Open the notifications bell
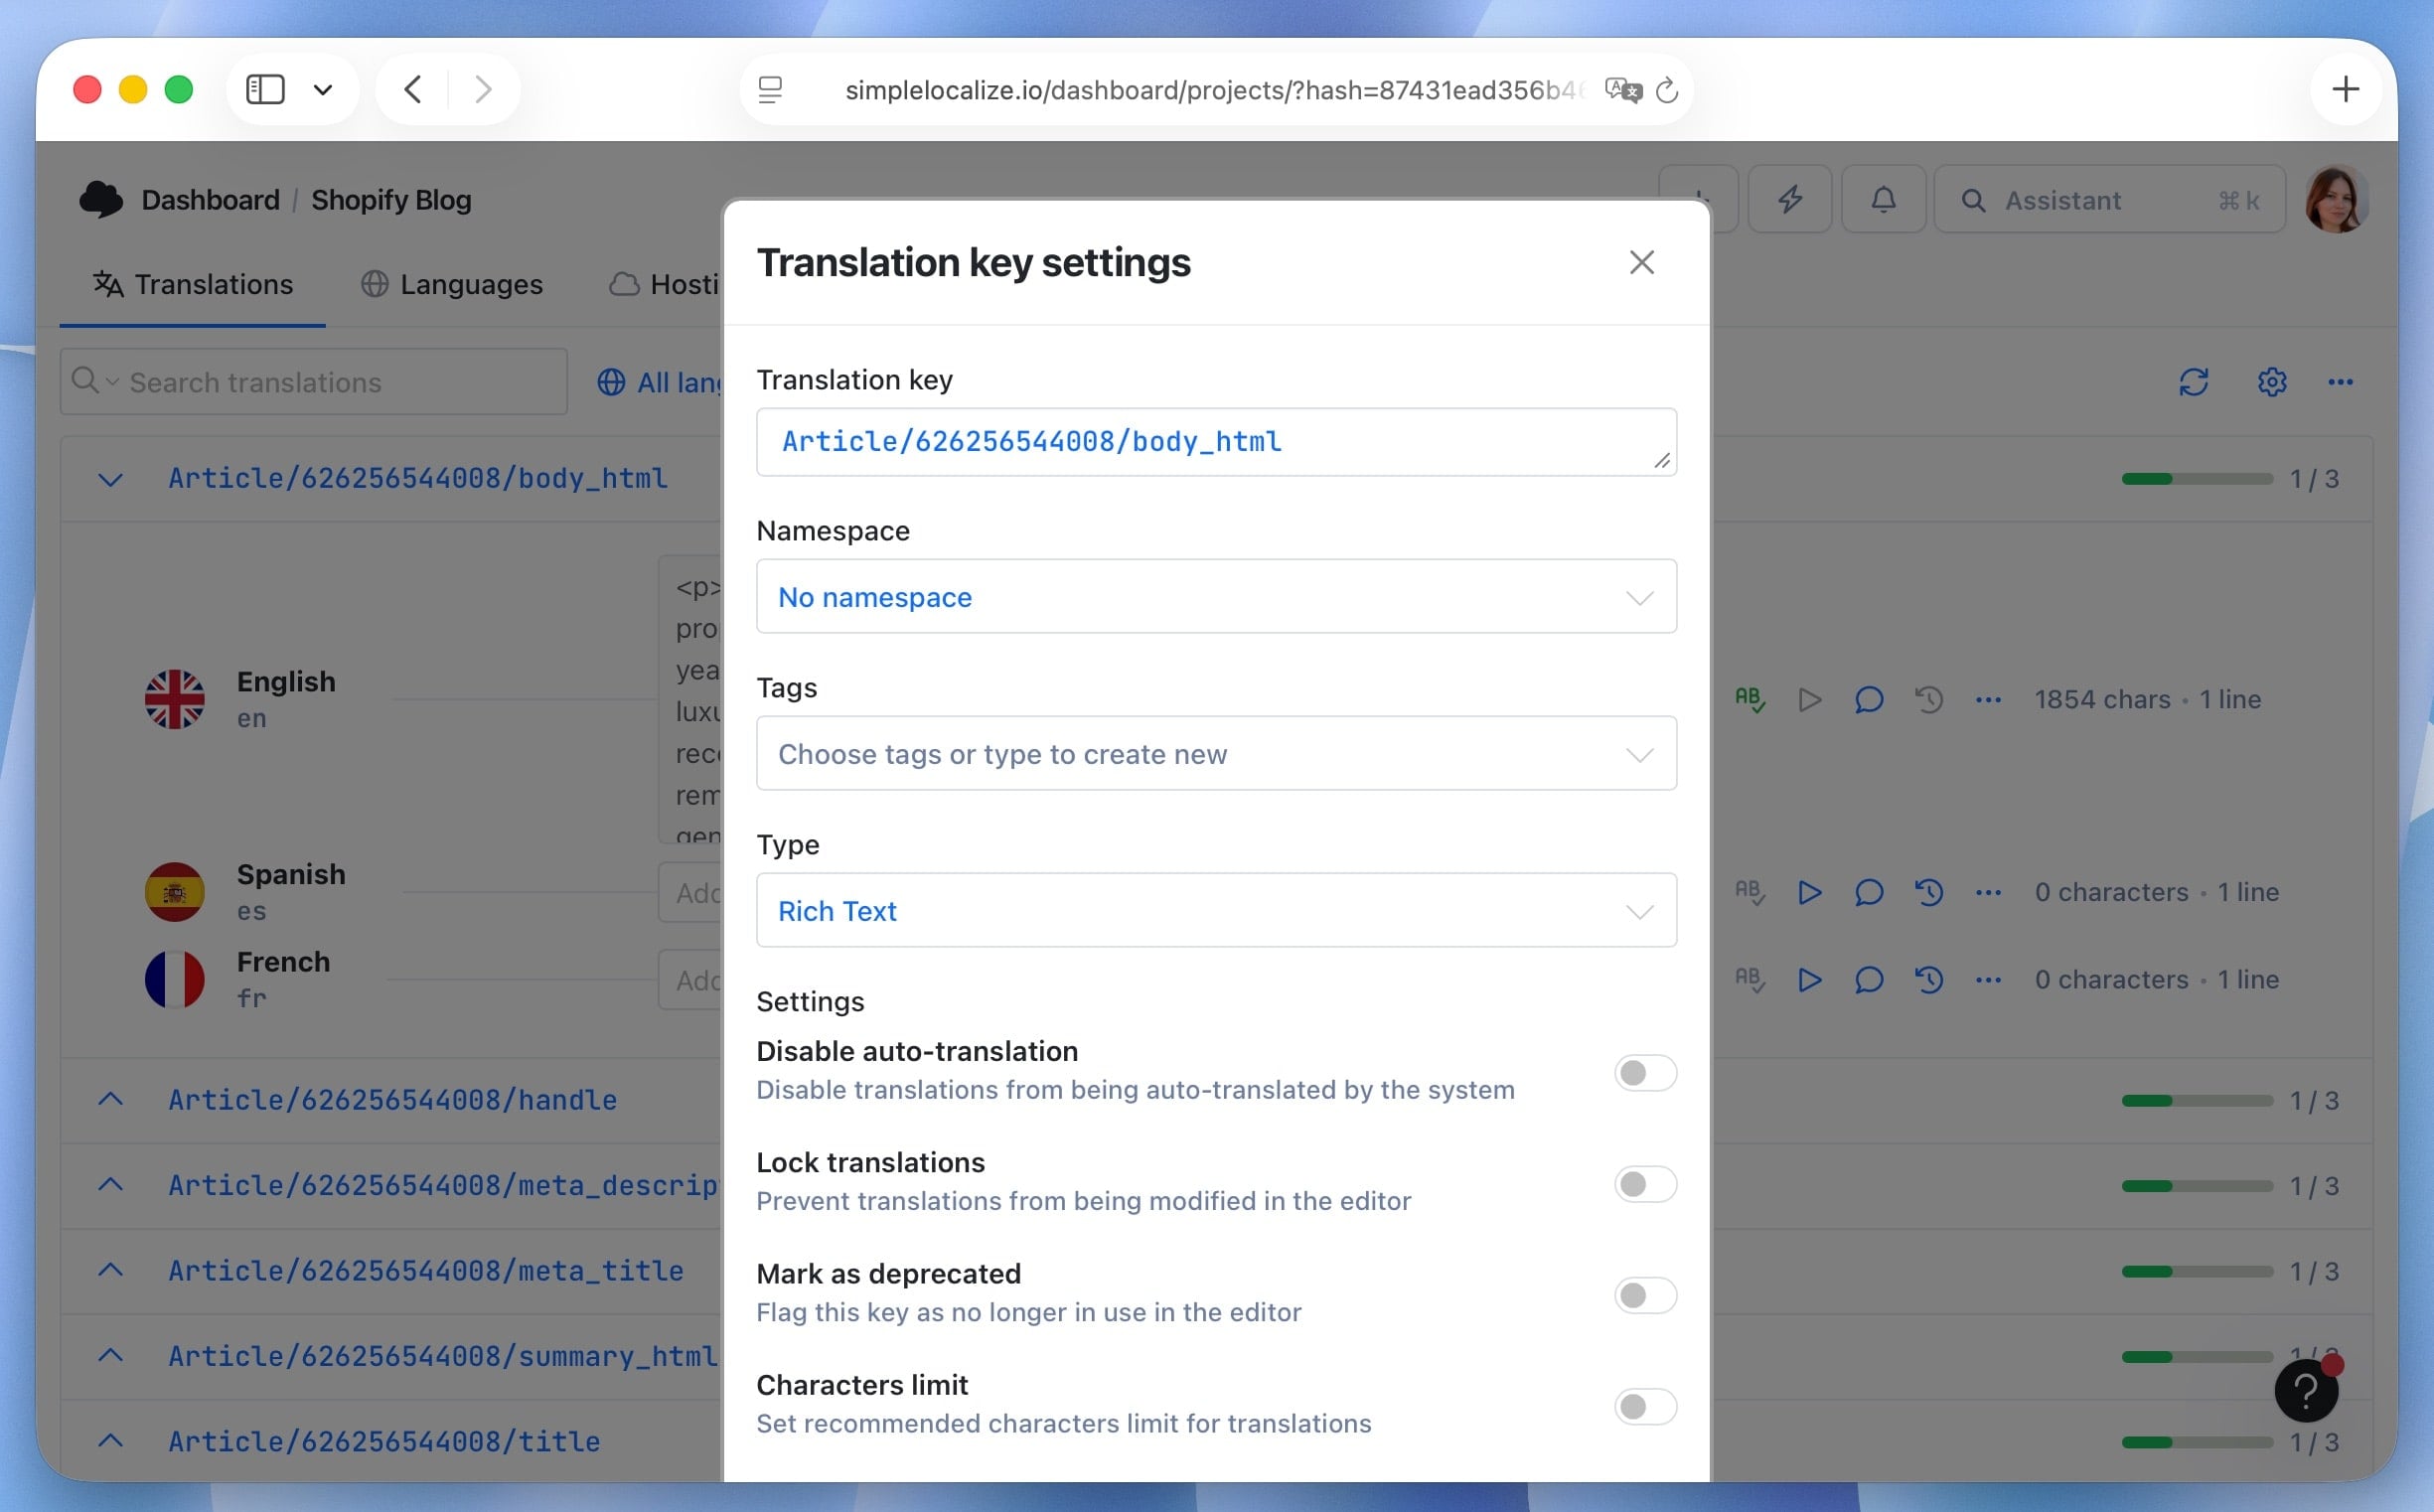2434x1512 pixels. coord(1882,199)
